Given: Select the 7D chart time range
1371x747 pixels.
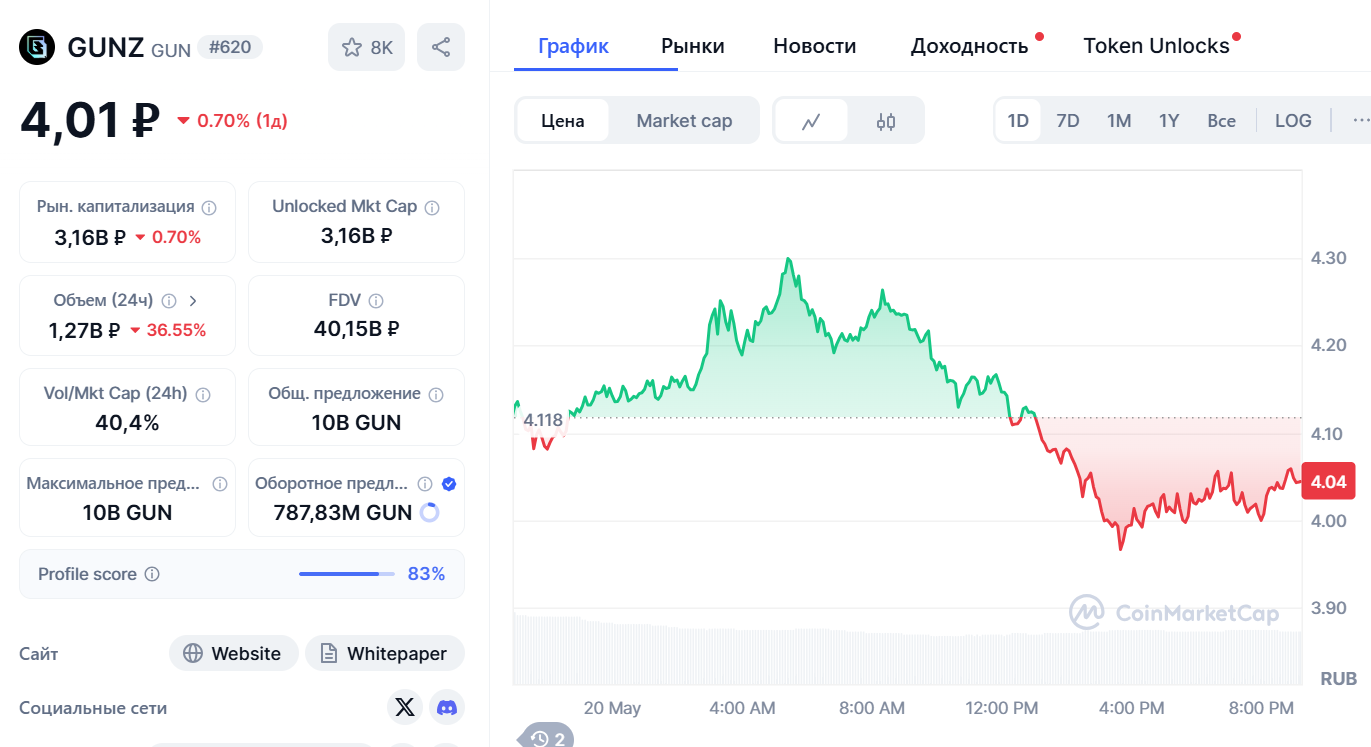Looking at the screenshot, I should click(x=1068, y=121).
